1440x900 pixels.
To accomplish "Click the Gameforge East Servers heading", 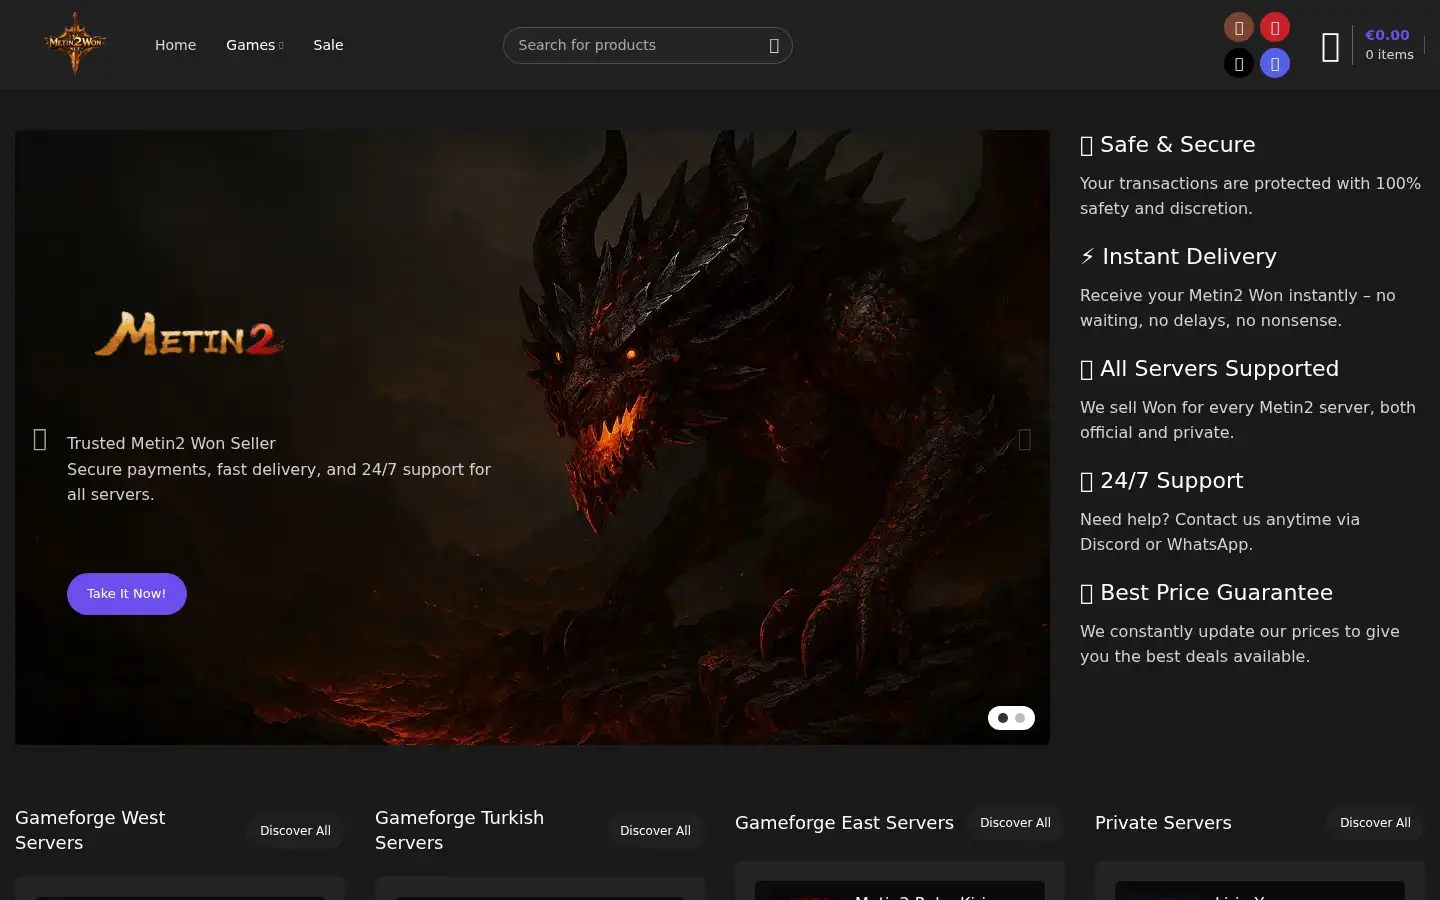I will coord(844,823).
